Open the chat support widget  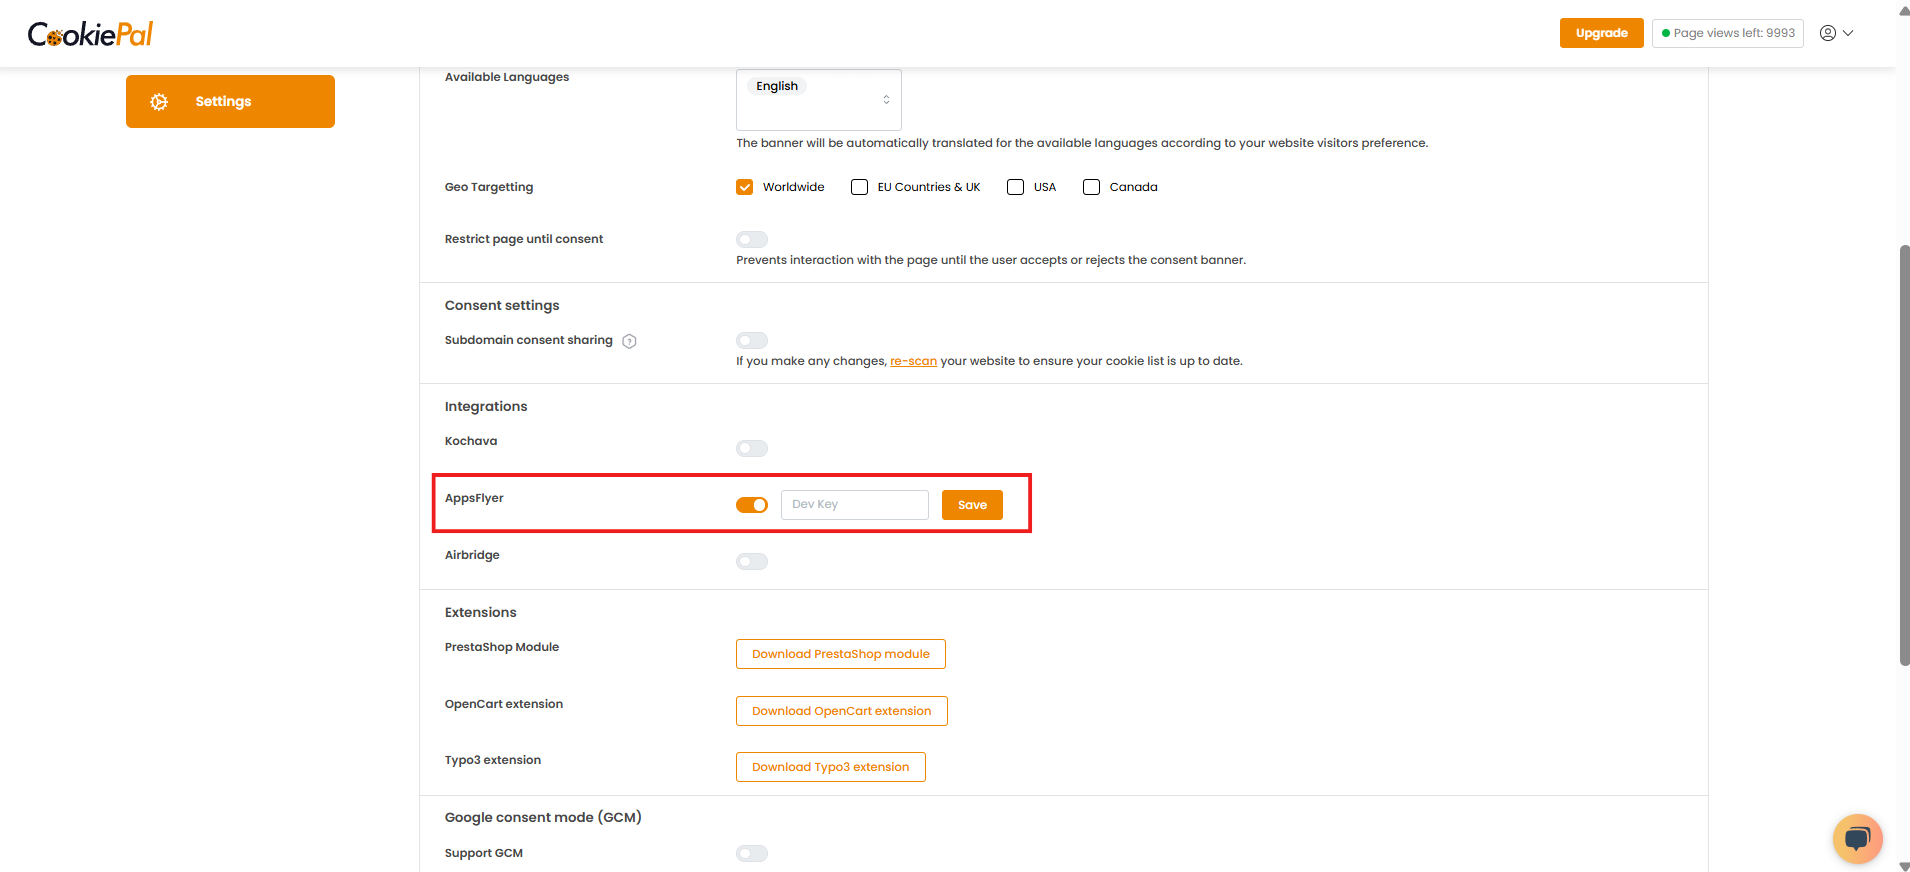pos(1857,838)
